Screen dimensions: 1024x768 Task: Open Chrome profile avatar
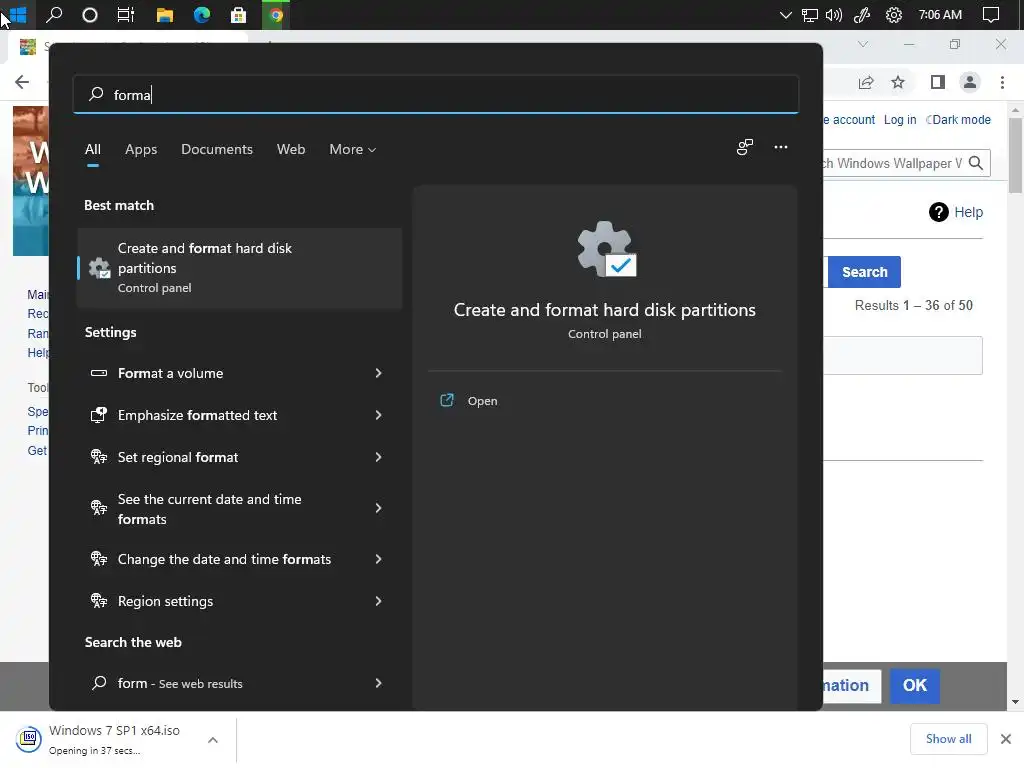click(970, 82)
